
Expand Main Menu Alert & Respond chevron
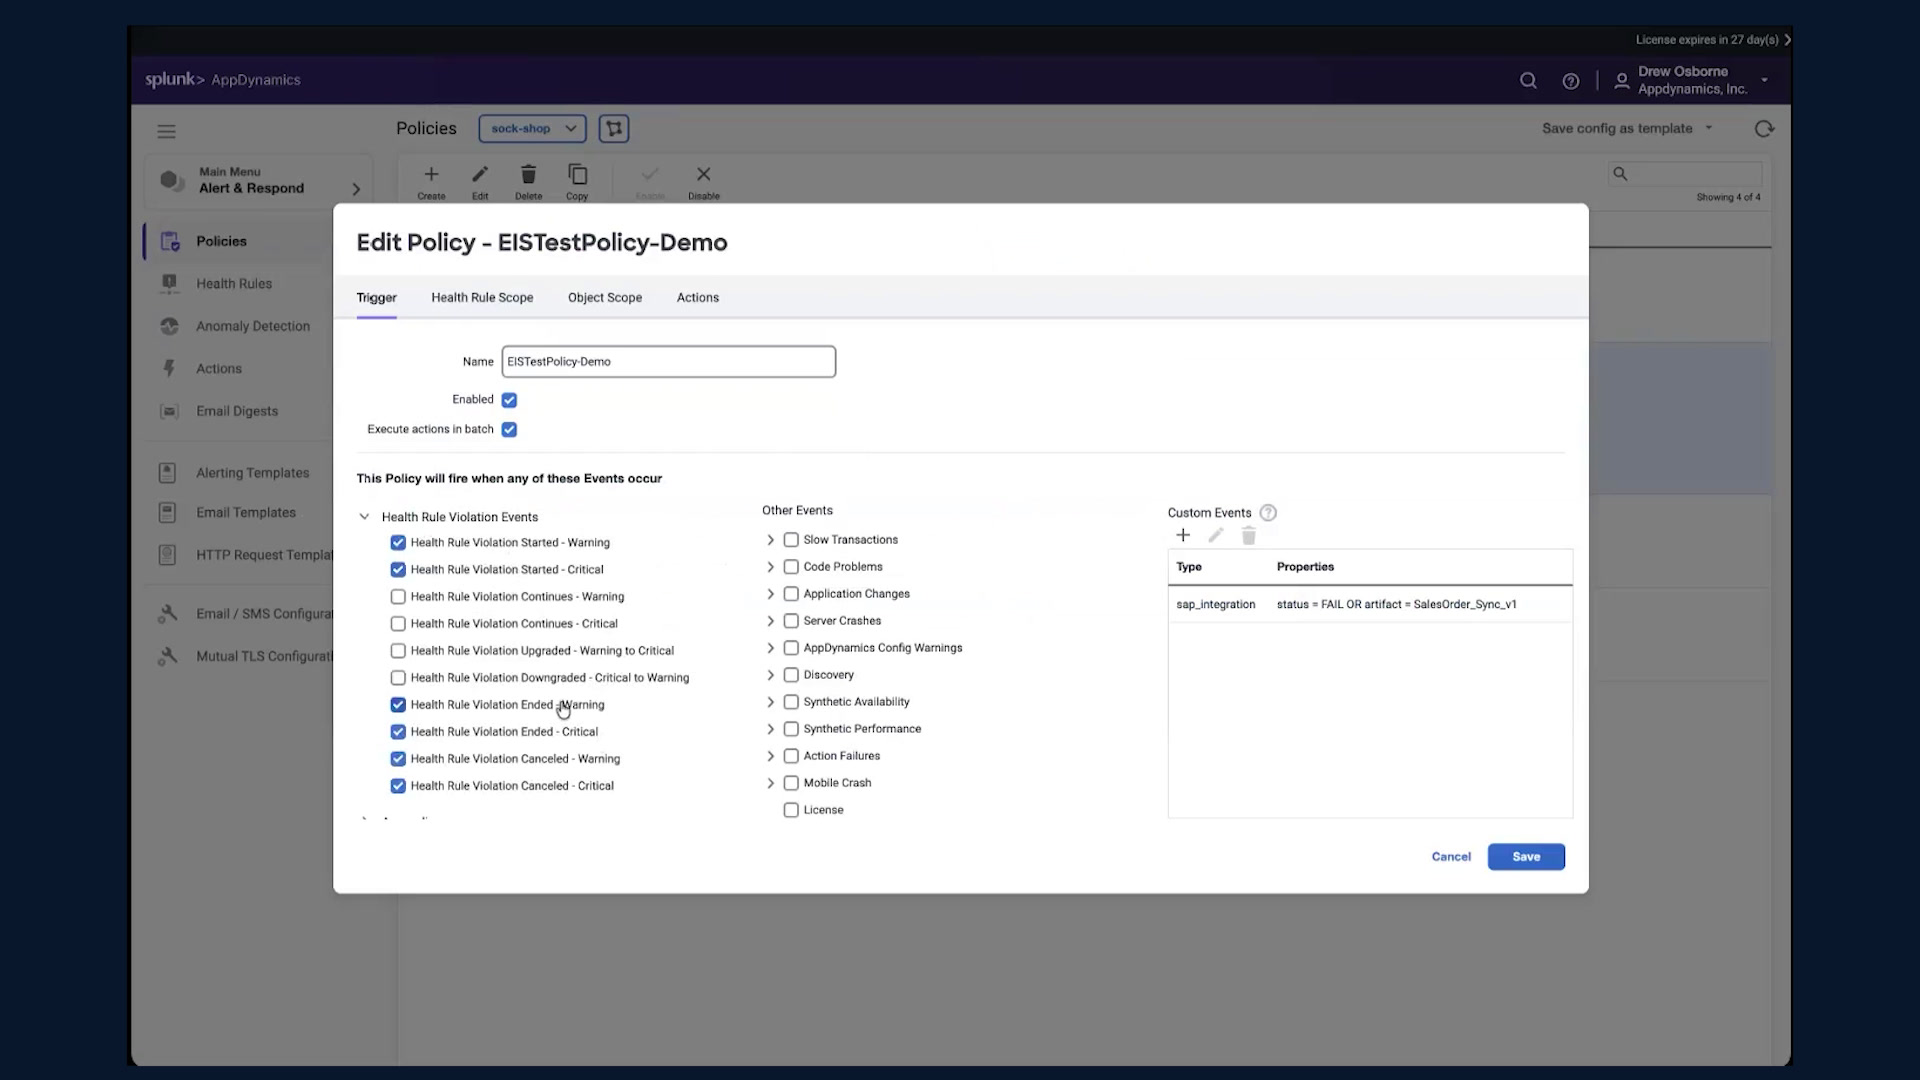click(x=356, y=189)
